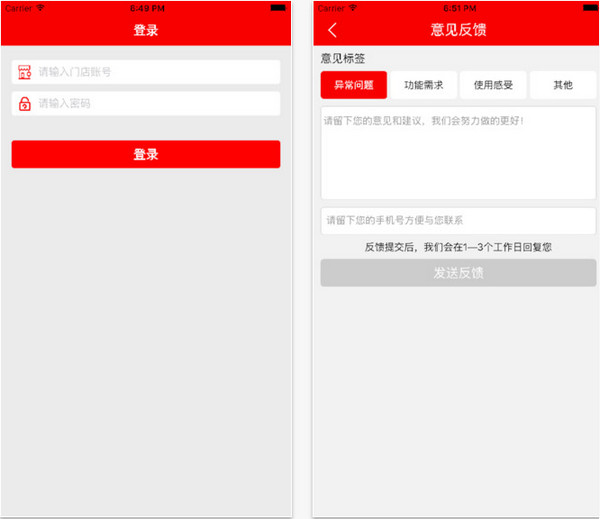This screenshot has height=519, width=600.
Task: Click the 意见标签 section label
Action: (343, 59)
